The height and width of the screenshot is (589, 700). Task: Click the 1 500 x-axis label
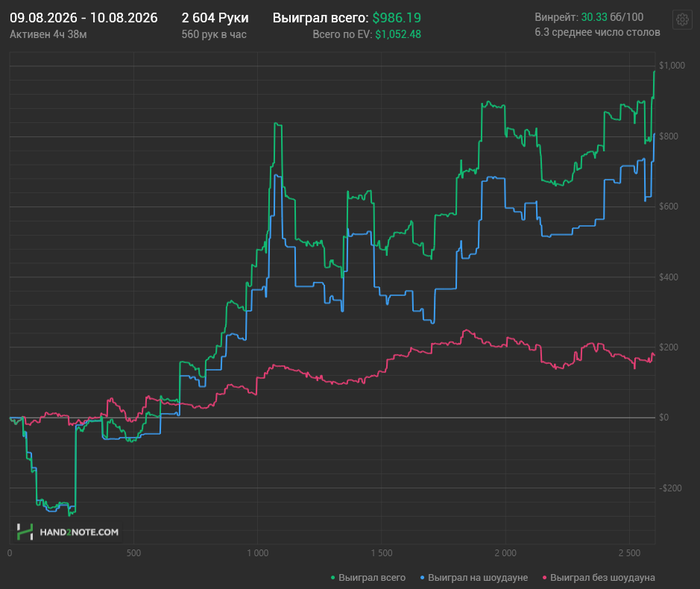(x=382, y=553)
